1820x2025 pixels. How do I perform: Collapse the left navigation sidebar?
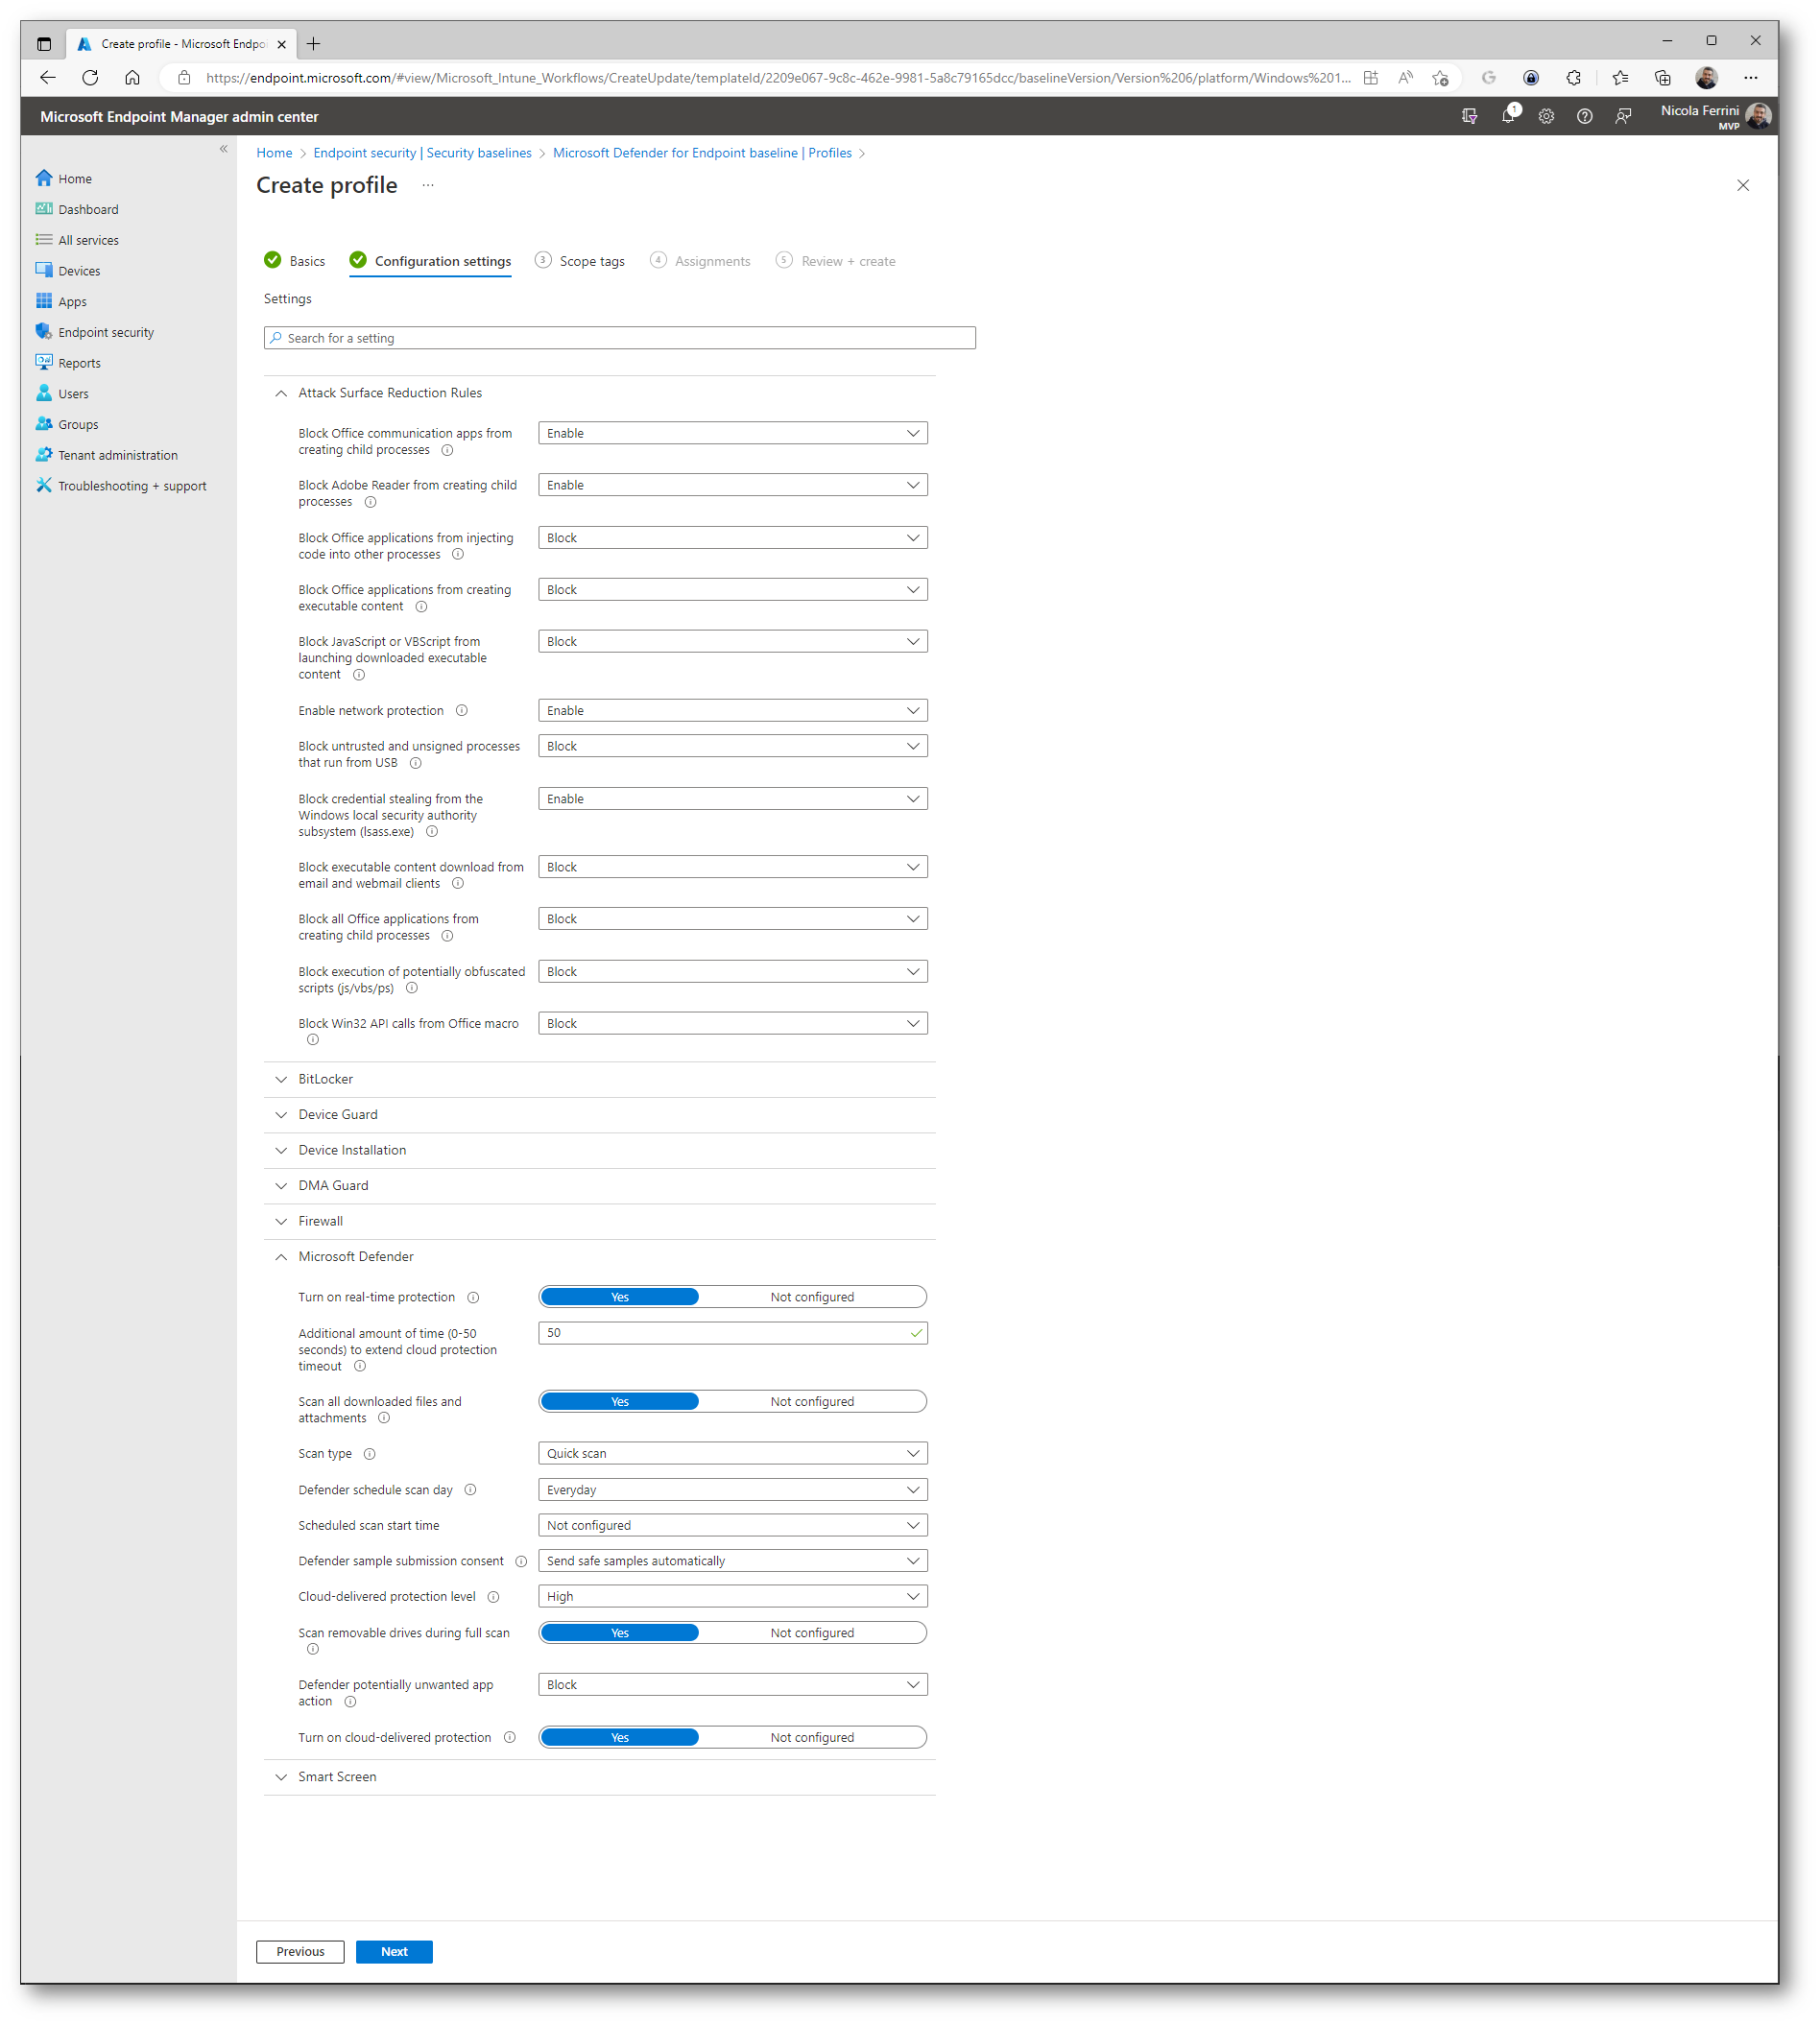(x=224, y=149)
